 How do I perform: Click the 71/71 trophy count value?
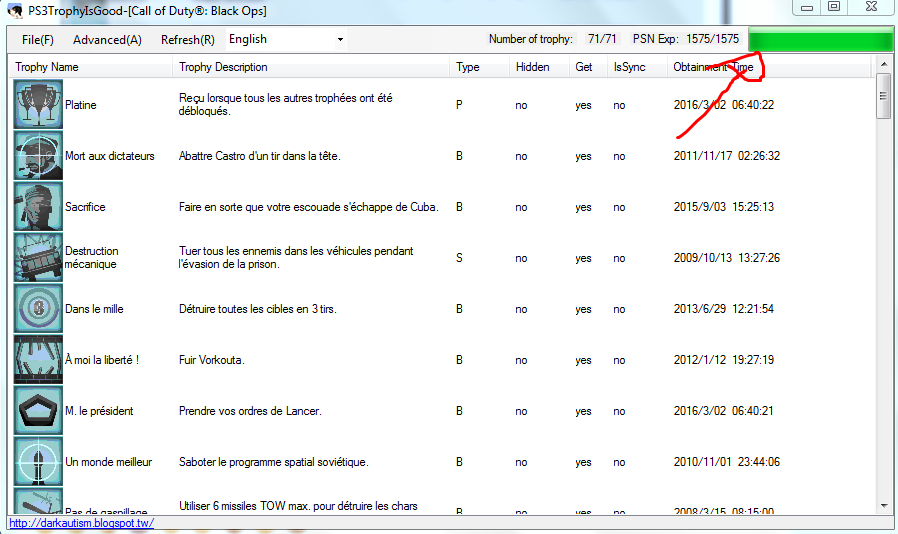[602, 39]
